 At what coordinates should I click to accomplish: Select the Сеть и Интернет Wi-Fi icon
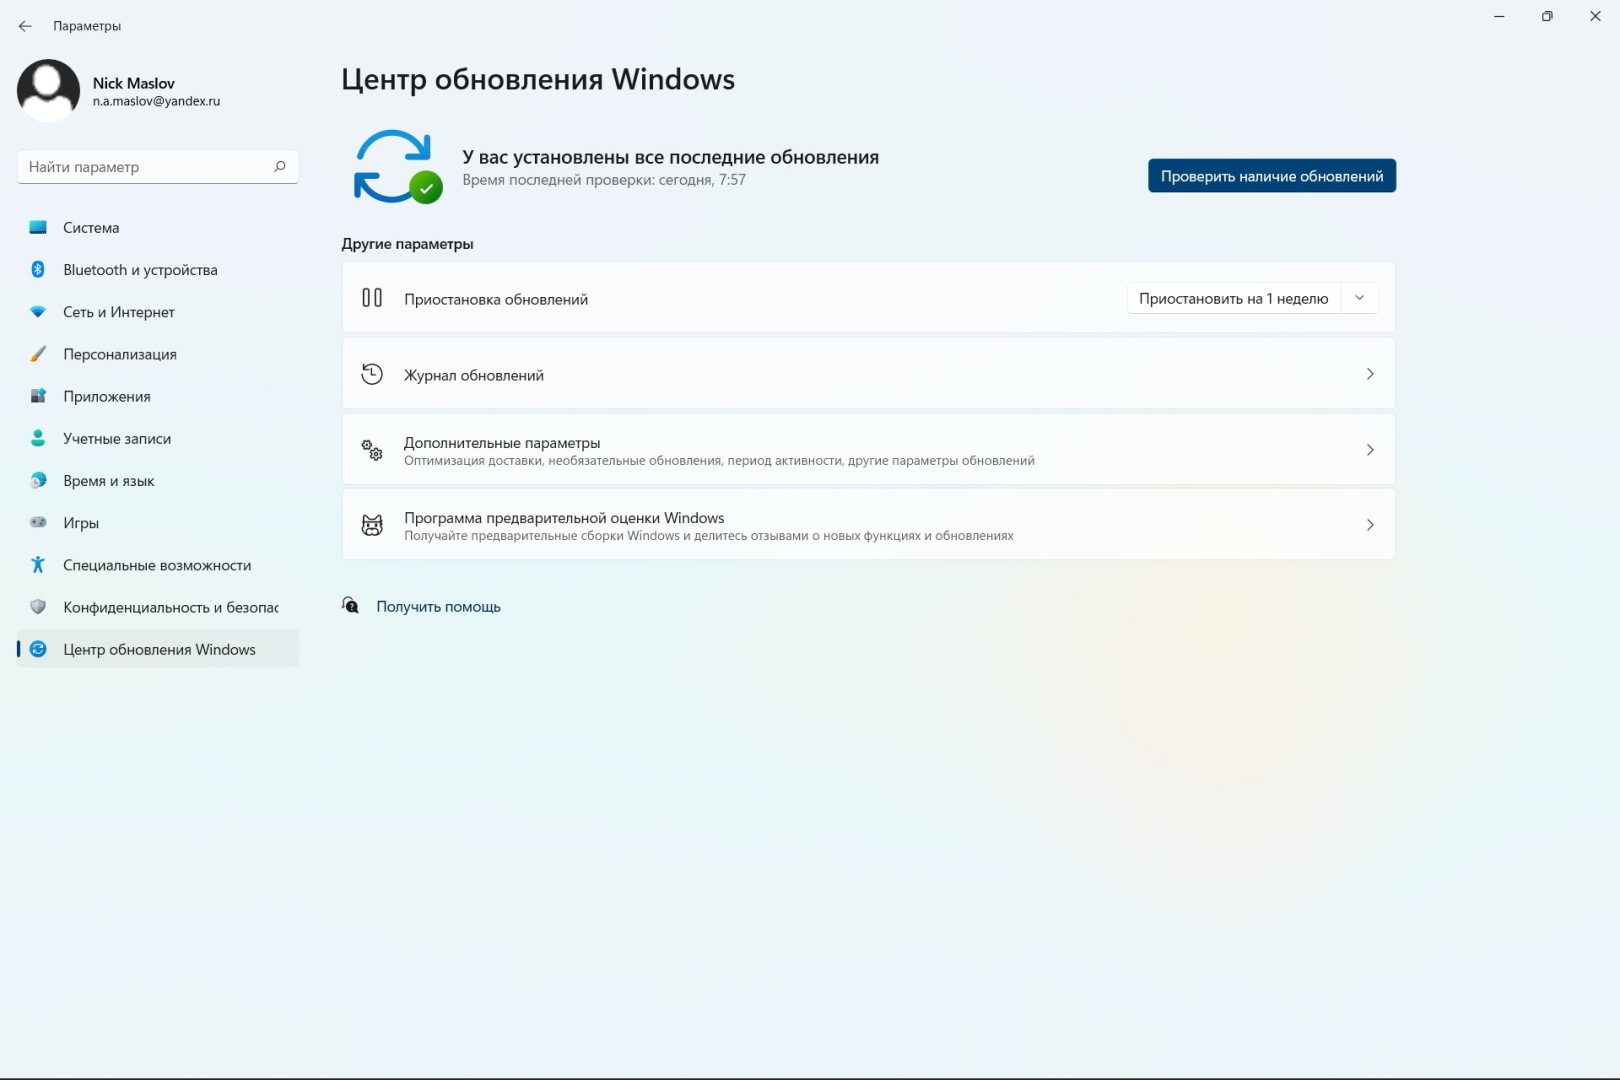(38, 312)
